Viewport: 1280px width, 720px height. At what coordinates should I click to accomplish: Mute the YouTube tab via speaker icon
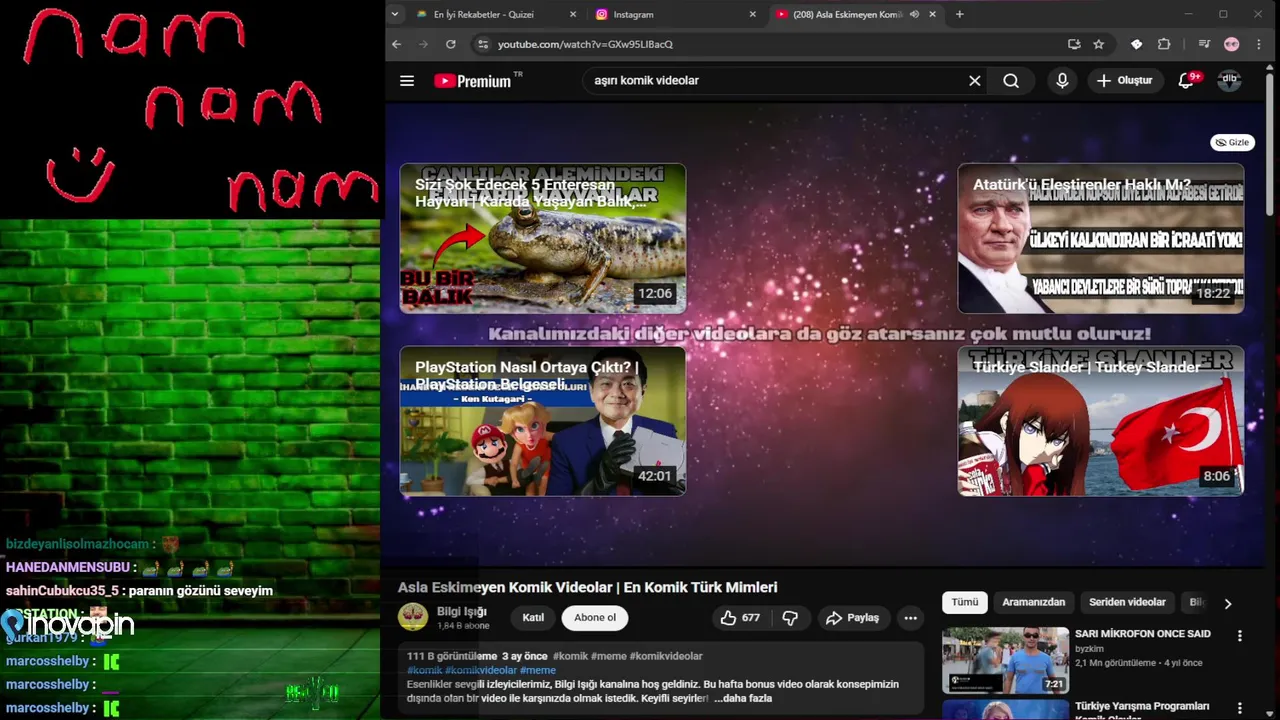(914, 14)
